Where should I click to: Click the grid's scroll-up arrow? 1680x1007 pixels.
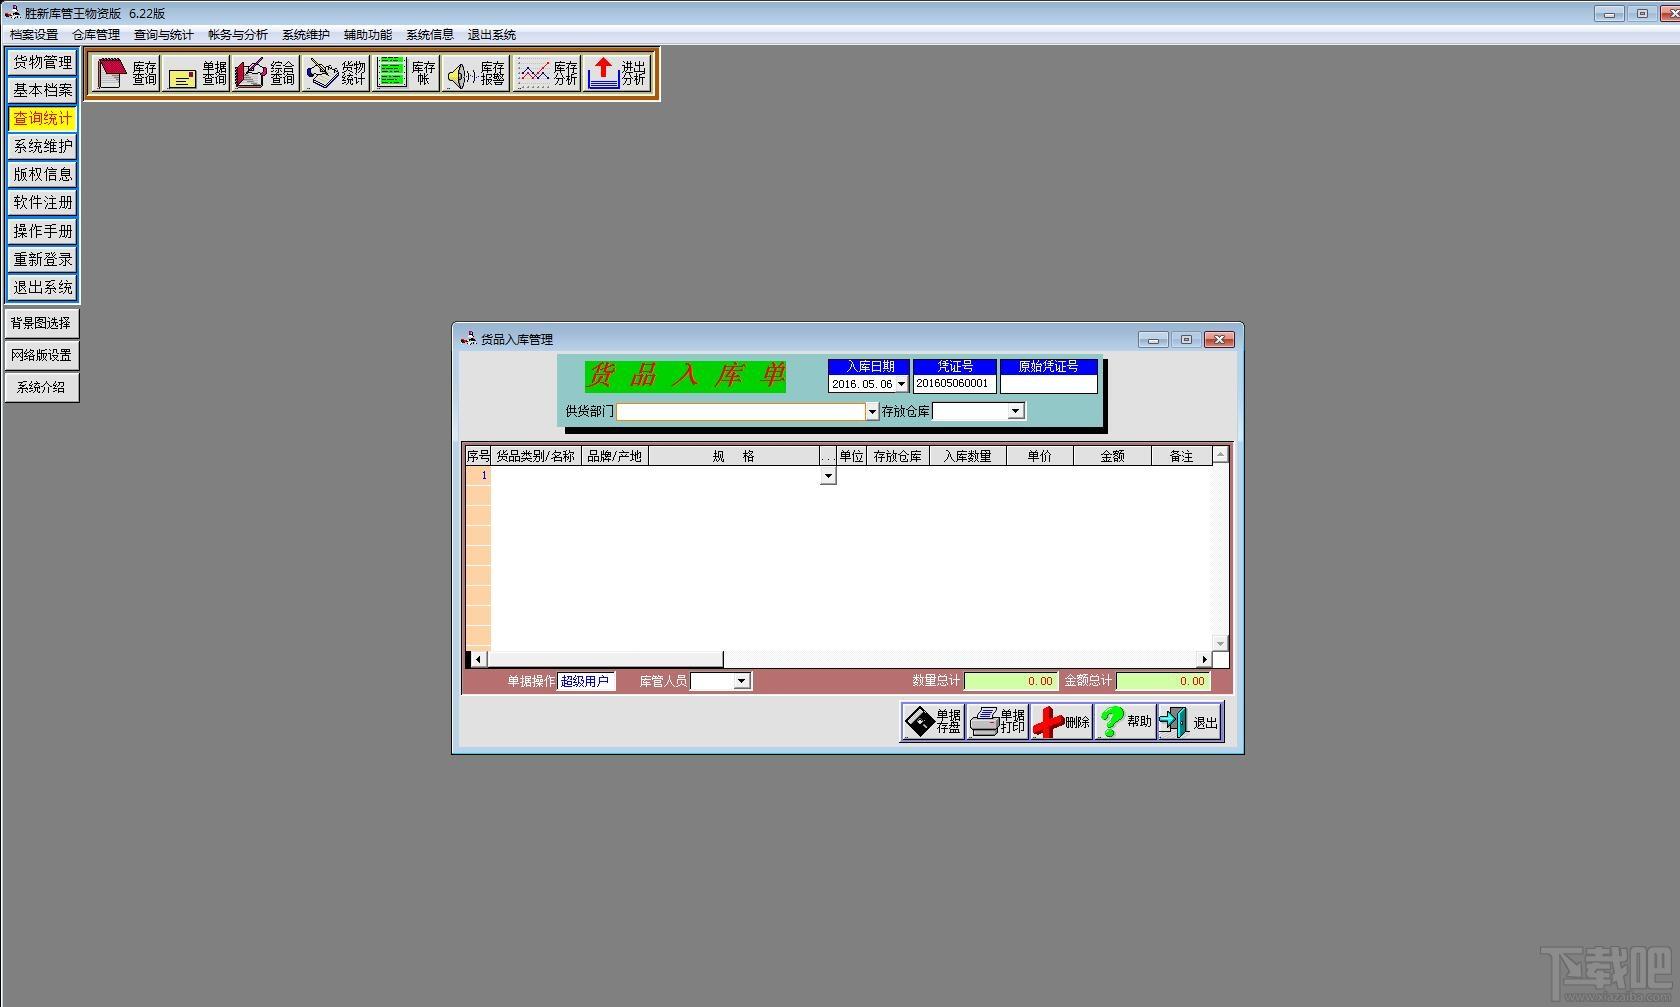click(1220, 455)
